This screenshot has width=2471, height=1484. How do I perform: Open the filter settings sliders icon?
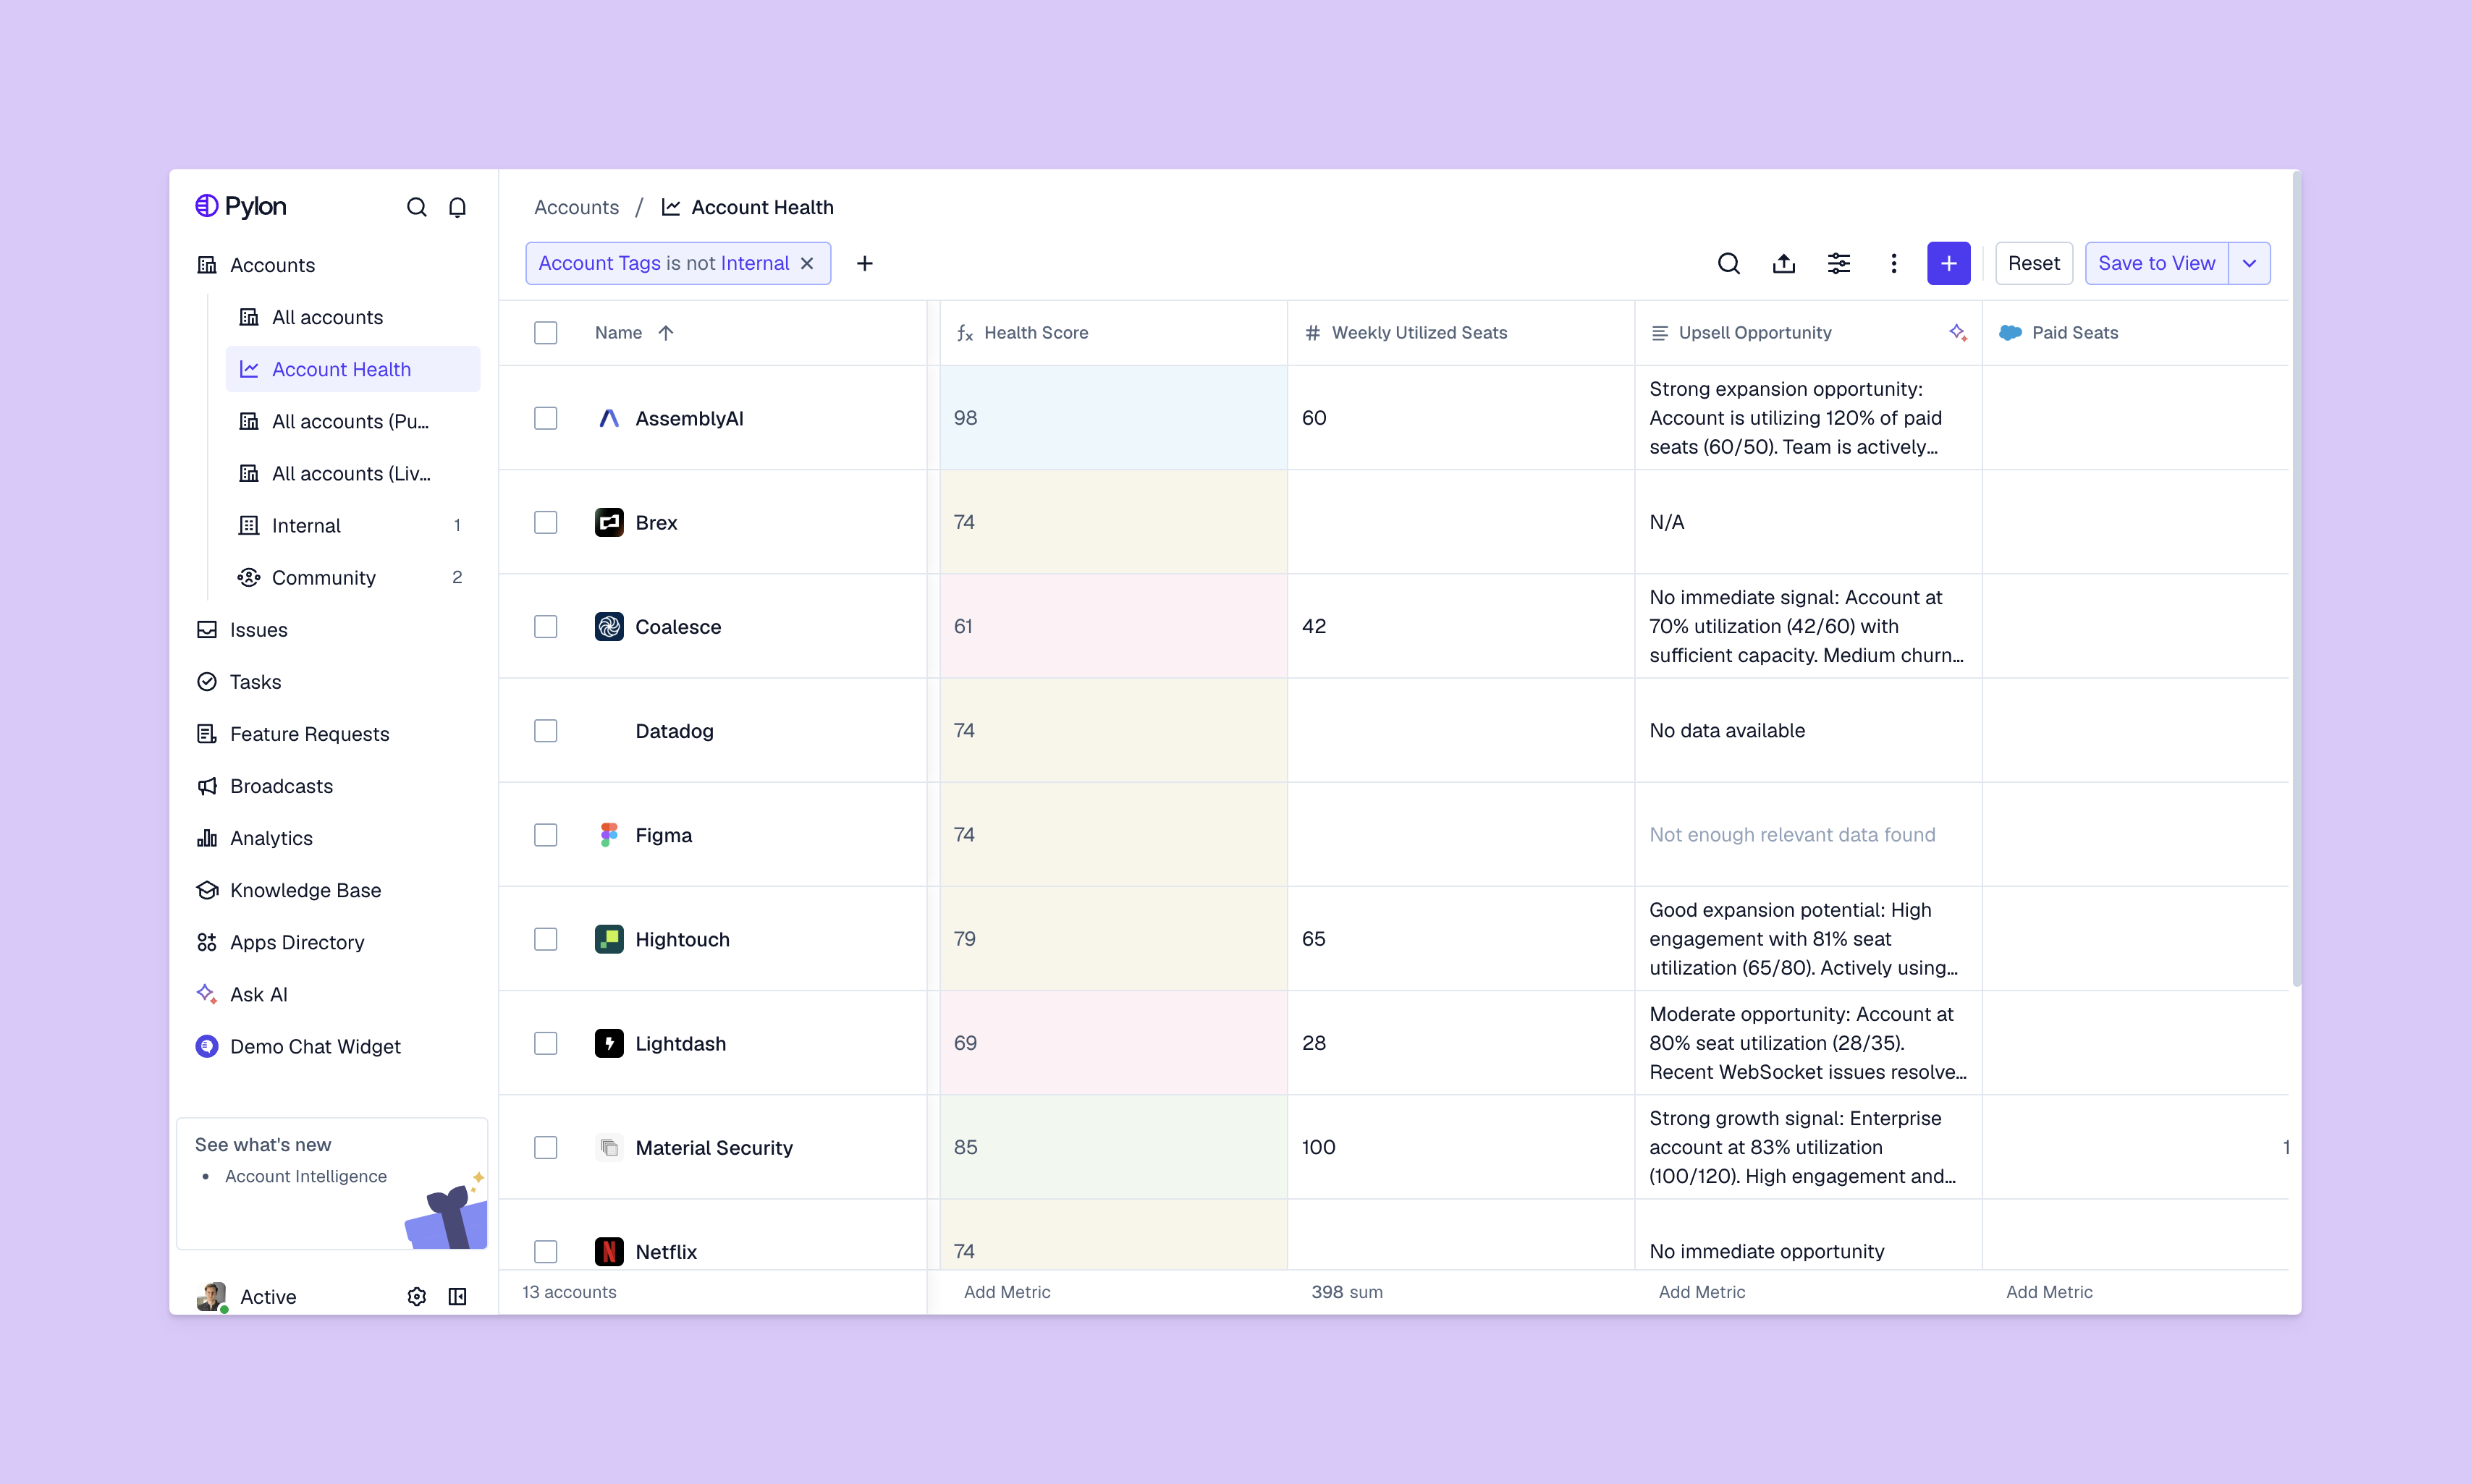tap(1839, 263)
